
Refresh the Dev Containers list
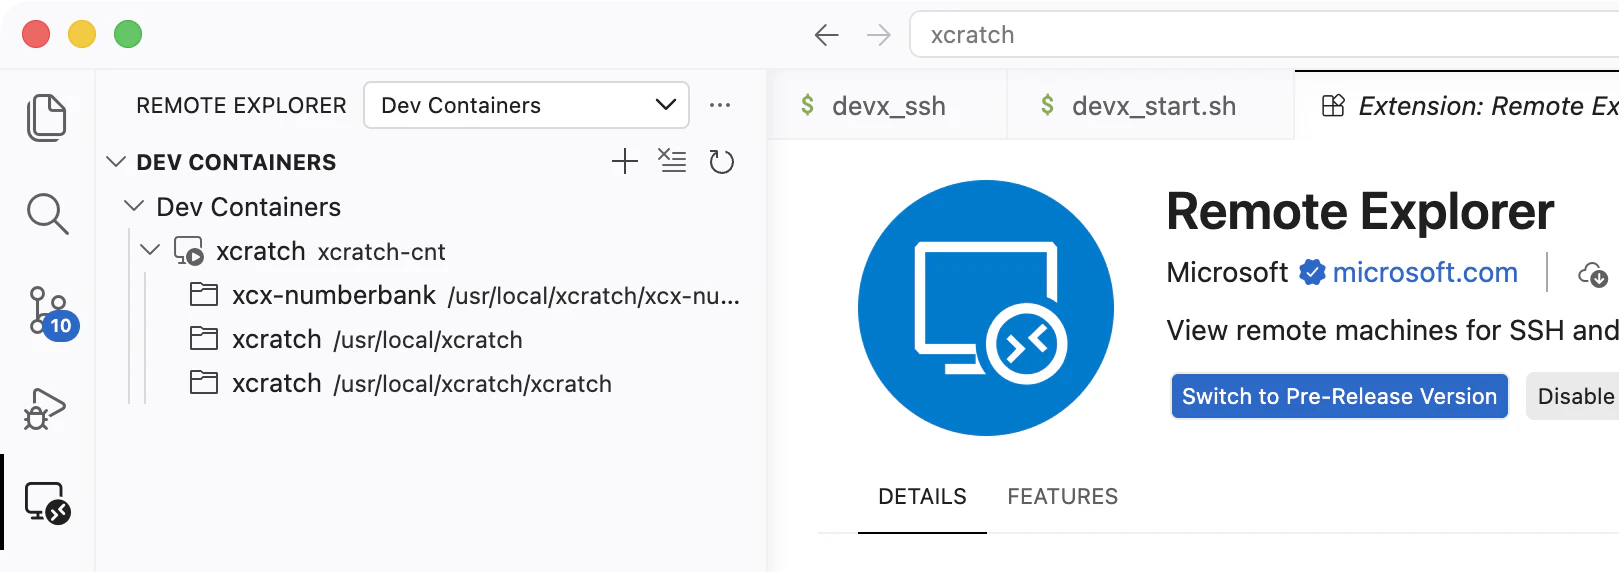(721, 162)
